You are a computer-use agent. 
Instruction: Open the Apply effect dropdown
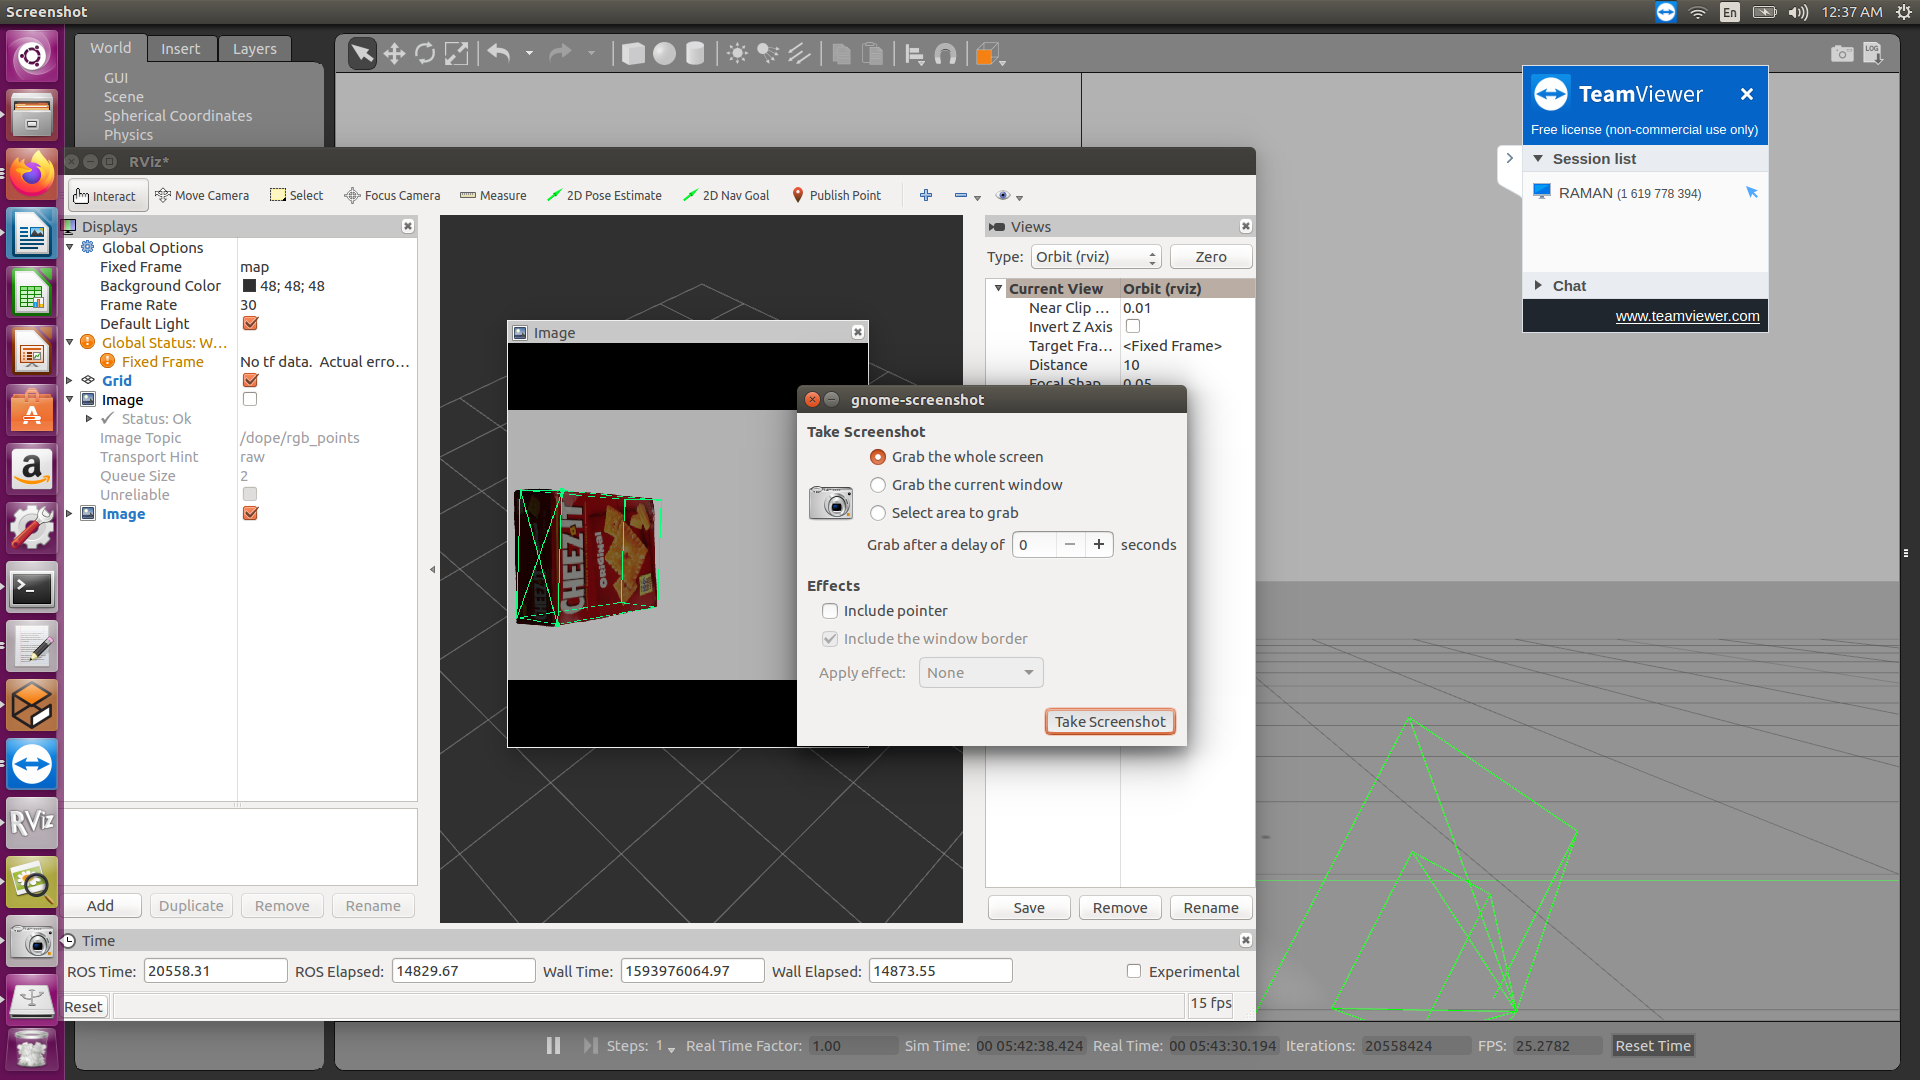980,673
